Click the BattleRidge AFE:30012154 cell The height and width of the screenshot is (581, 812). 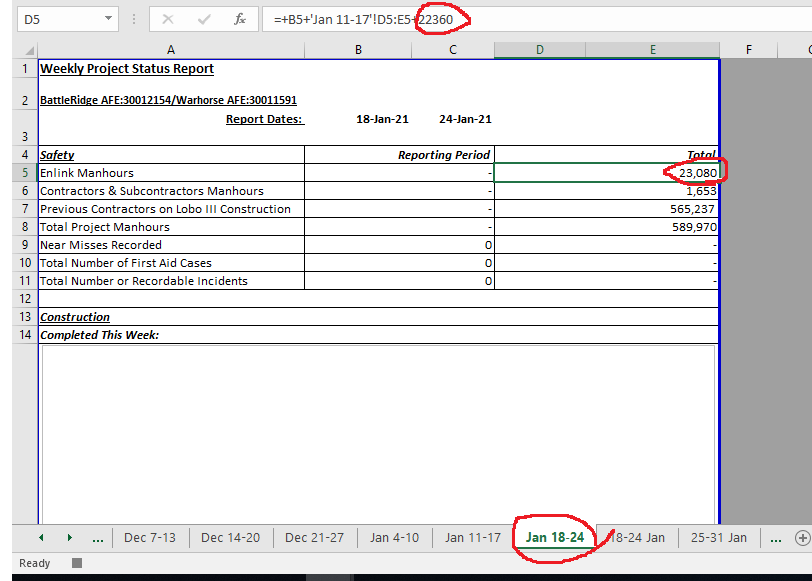coord(168,100)
